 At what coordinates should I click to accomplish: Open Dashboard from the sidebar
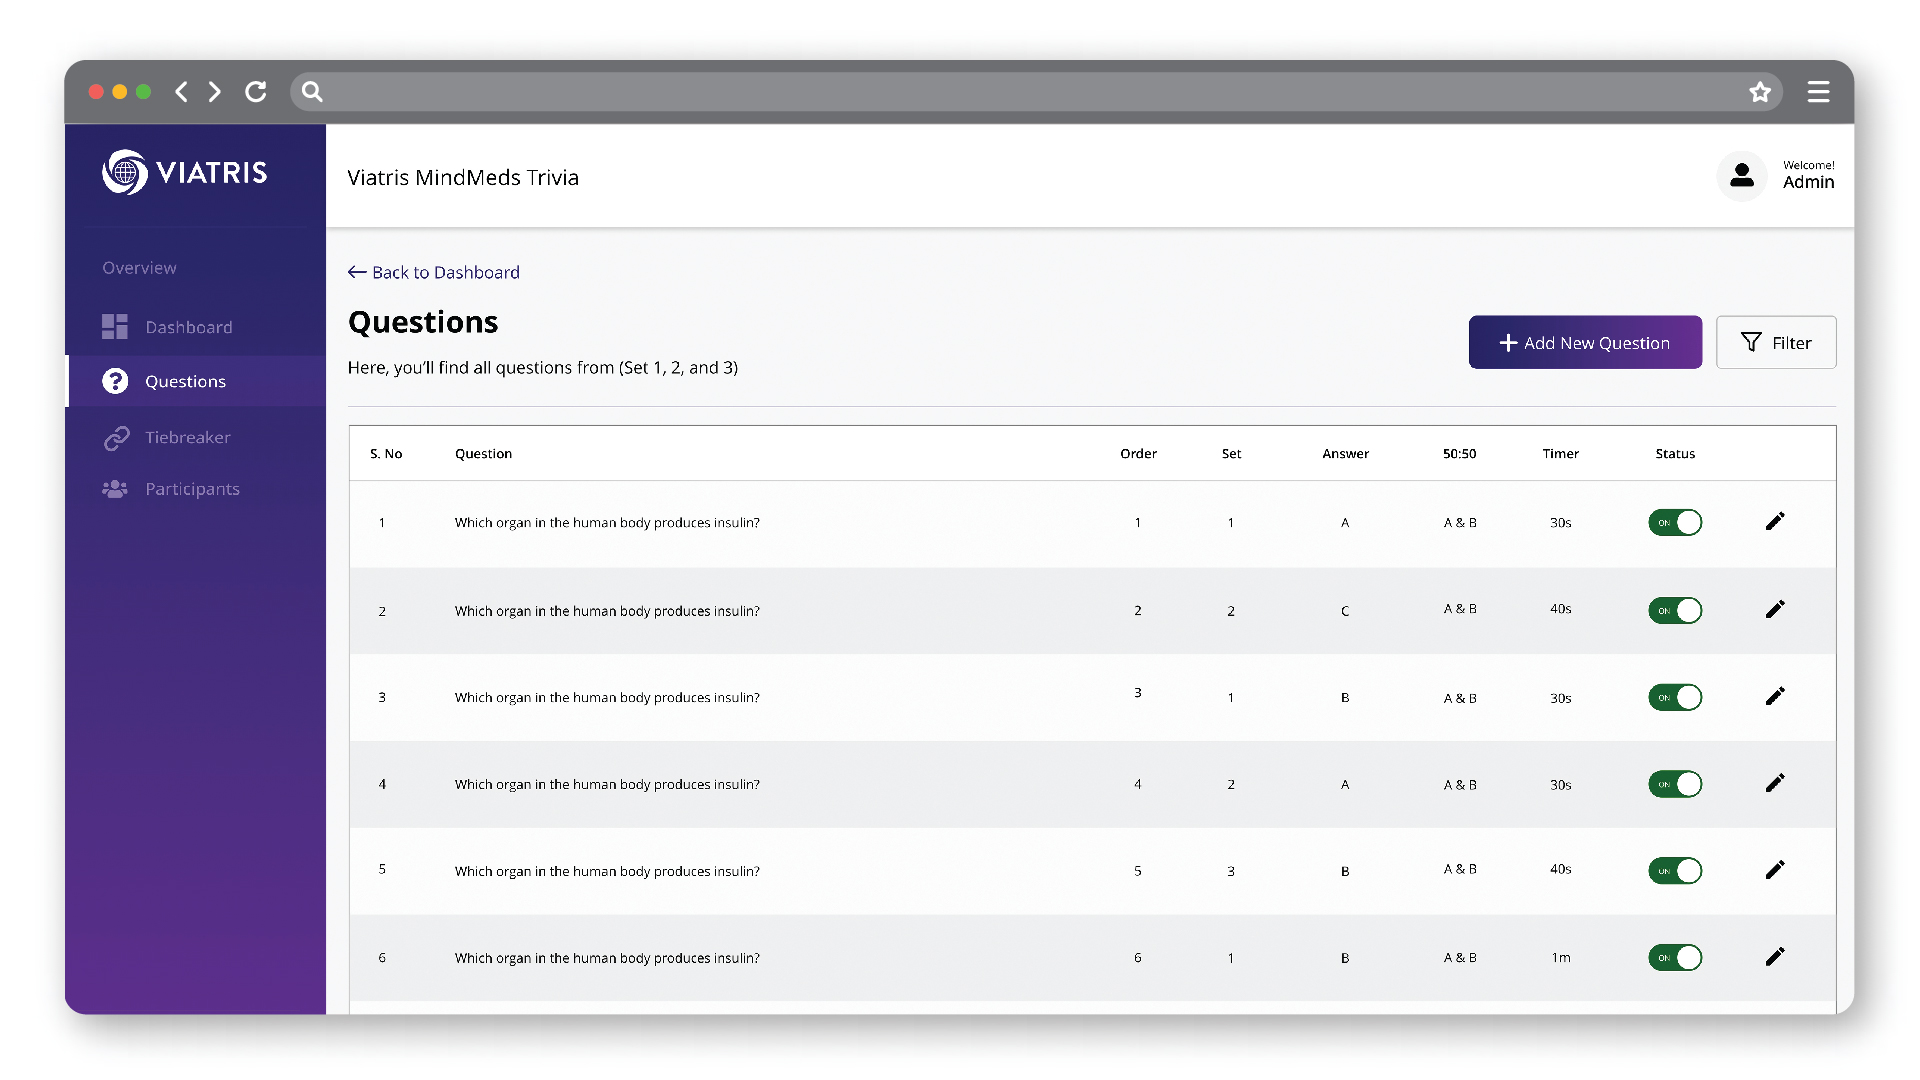[188, 327]
